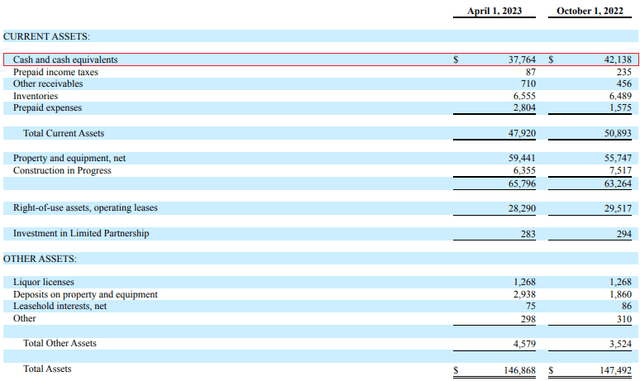Click the 4,579 total other assets value
Image resolution: width=640 pixels, height=381 pixels.
coord(524,344)
